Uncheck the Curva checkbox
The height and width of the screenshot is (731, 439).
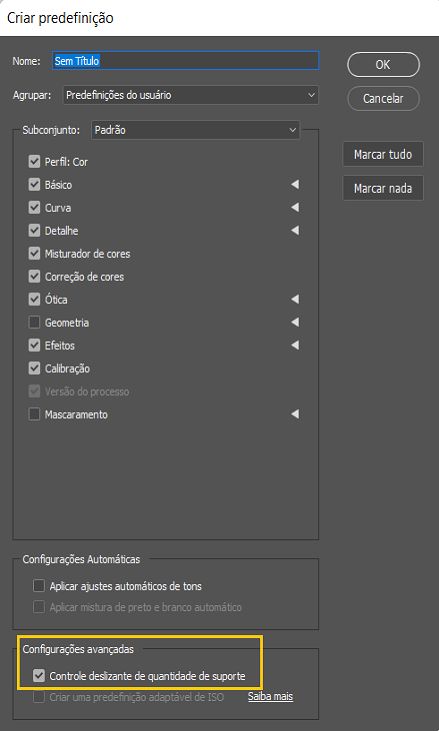pyautogui.click(x=34, y=207)
